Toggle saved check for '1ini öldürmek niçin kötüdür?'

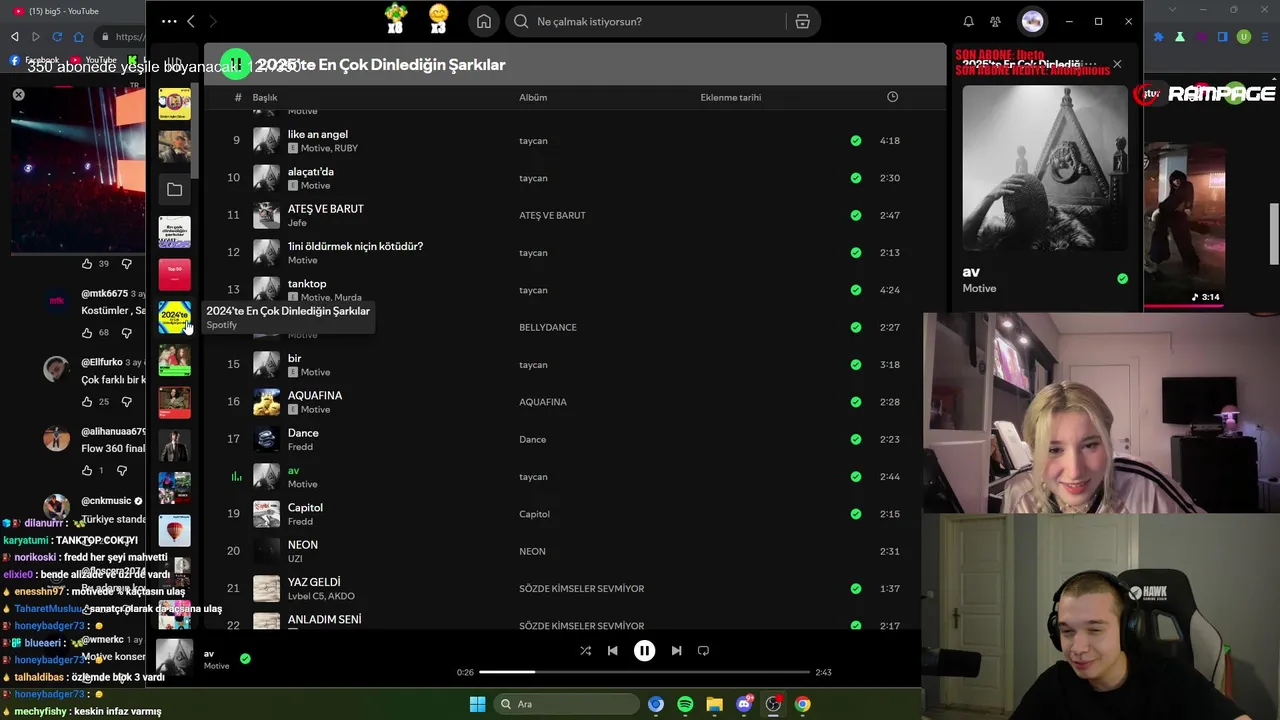pos(855,253)
